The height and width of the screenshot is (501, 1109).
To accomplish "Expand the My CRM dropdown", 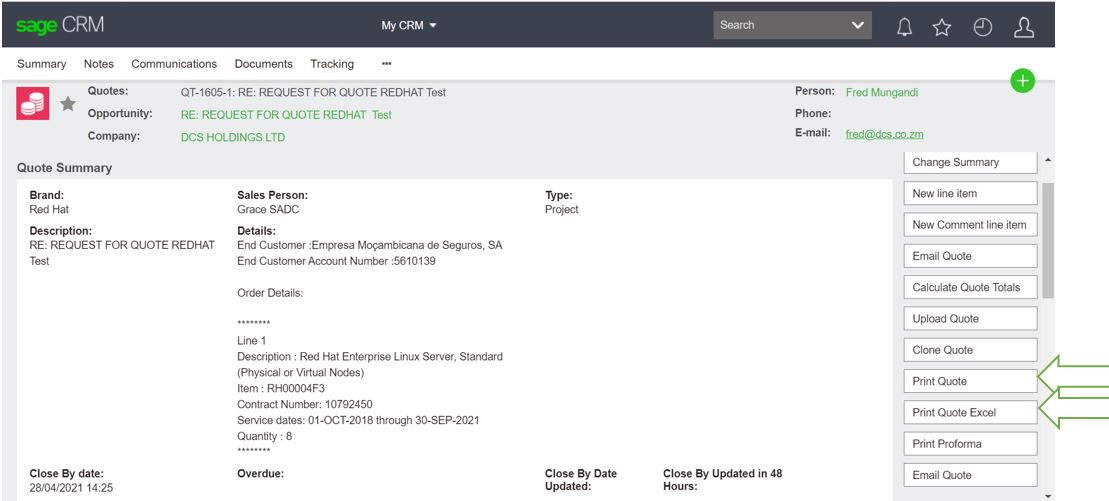I will click(409, 25).
